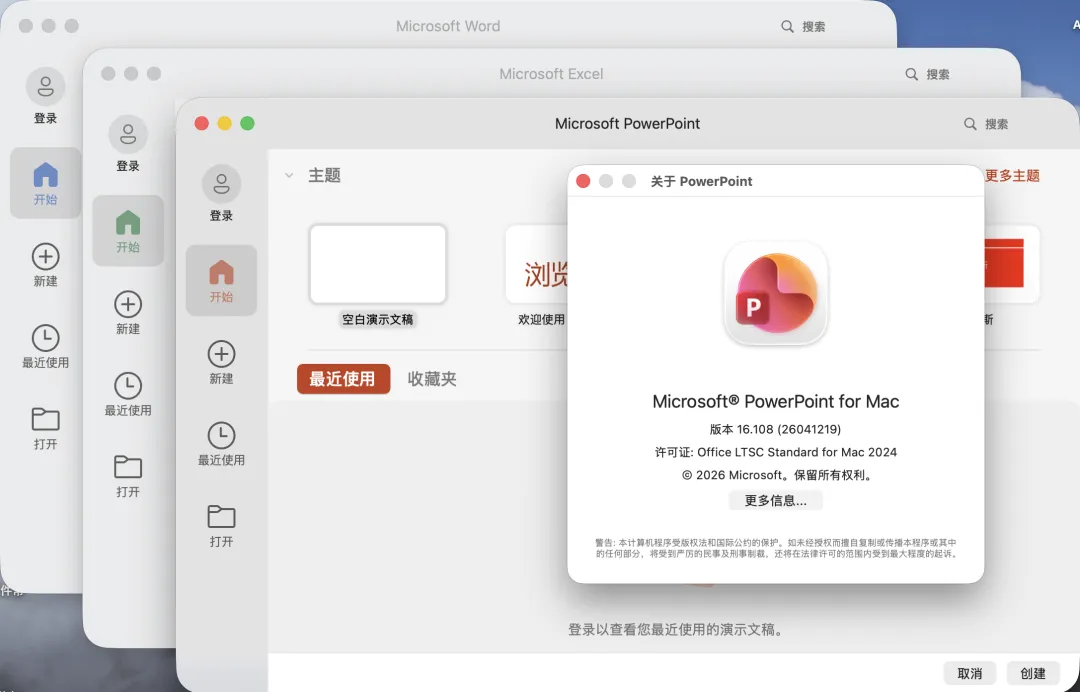
Task: Select the orange Home icon in PowerPoint sidebar
Action: click(x=221, y=272)
